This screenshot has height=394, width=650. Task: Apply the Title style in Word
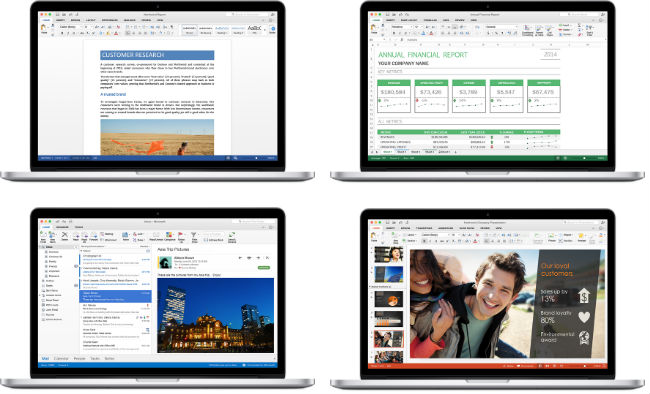click(x=254, y=30)
